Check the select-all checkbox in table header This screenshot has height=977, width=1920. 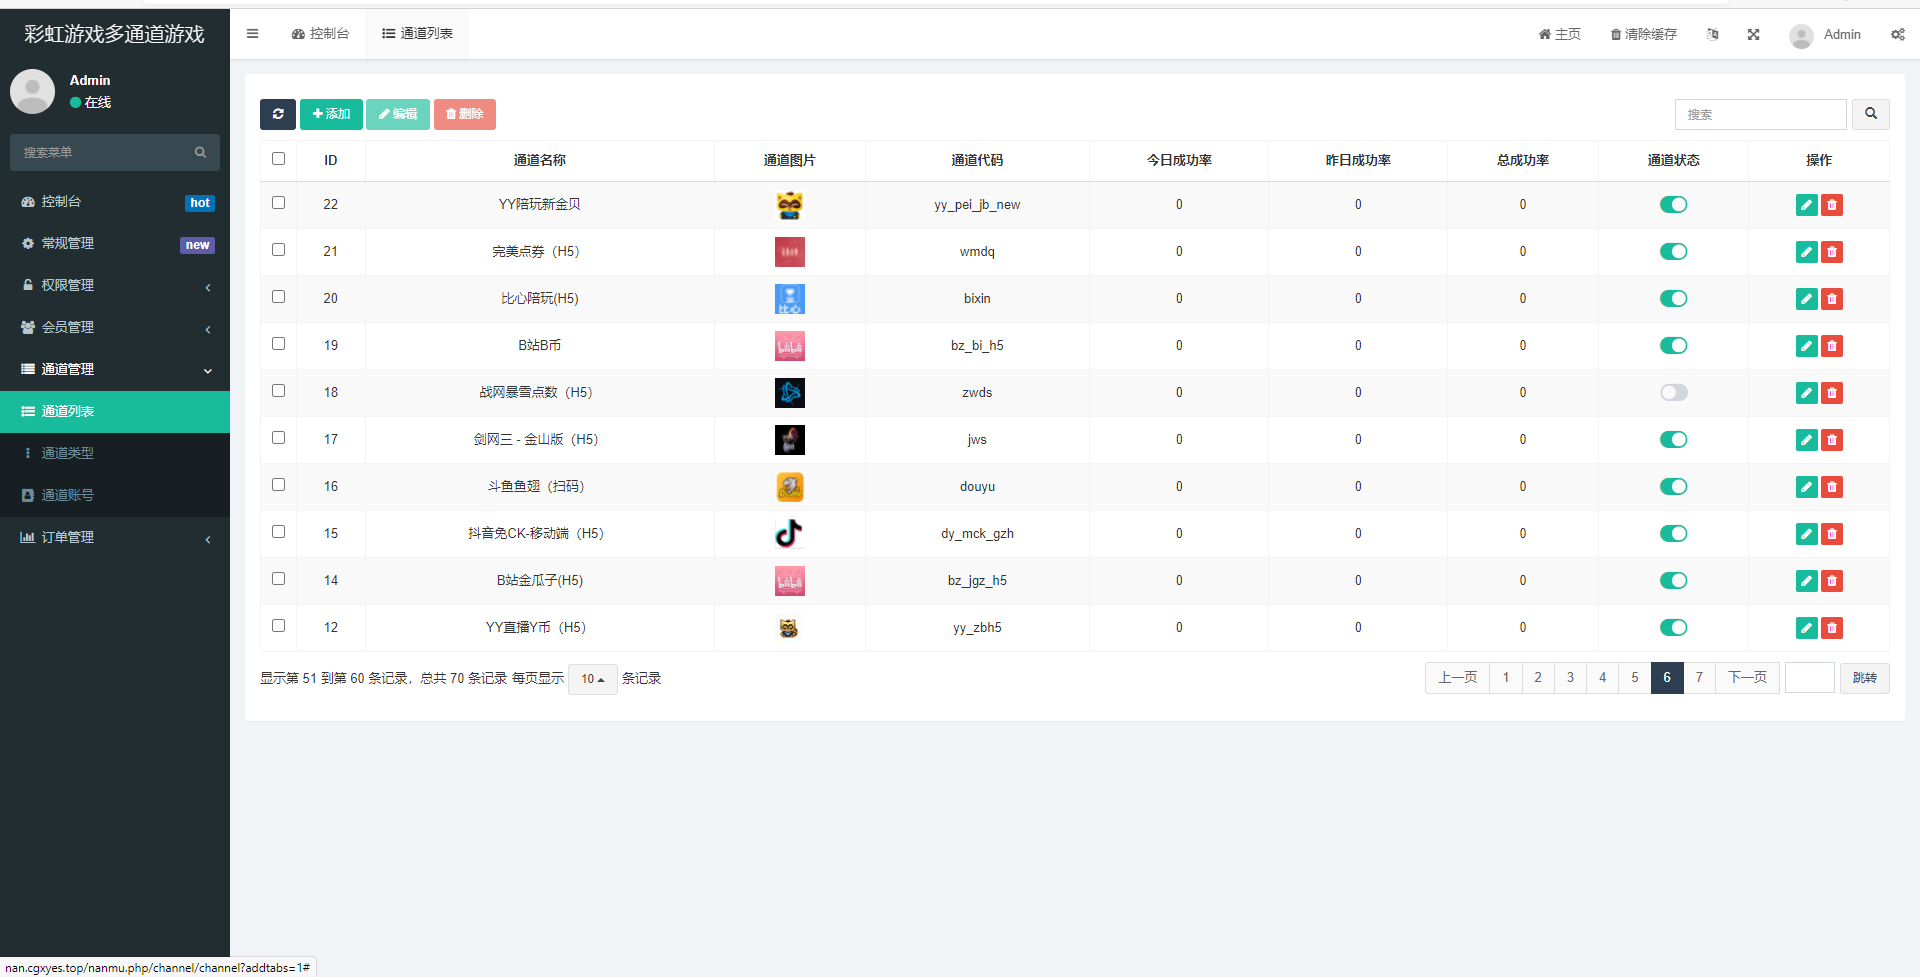pos(279,159)
